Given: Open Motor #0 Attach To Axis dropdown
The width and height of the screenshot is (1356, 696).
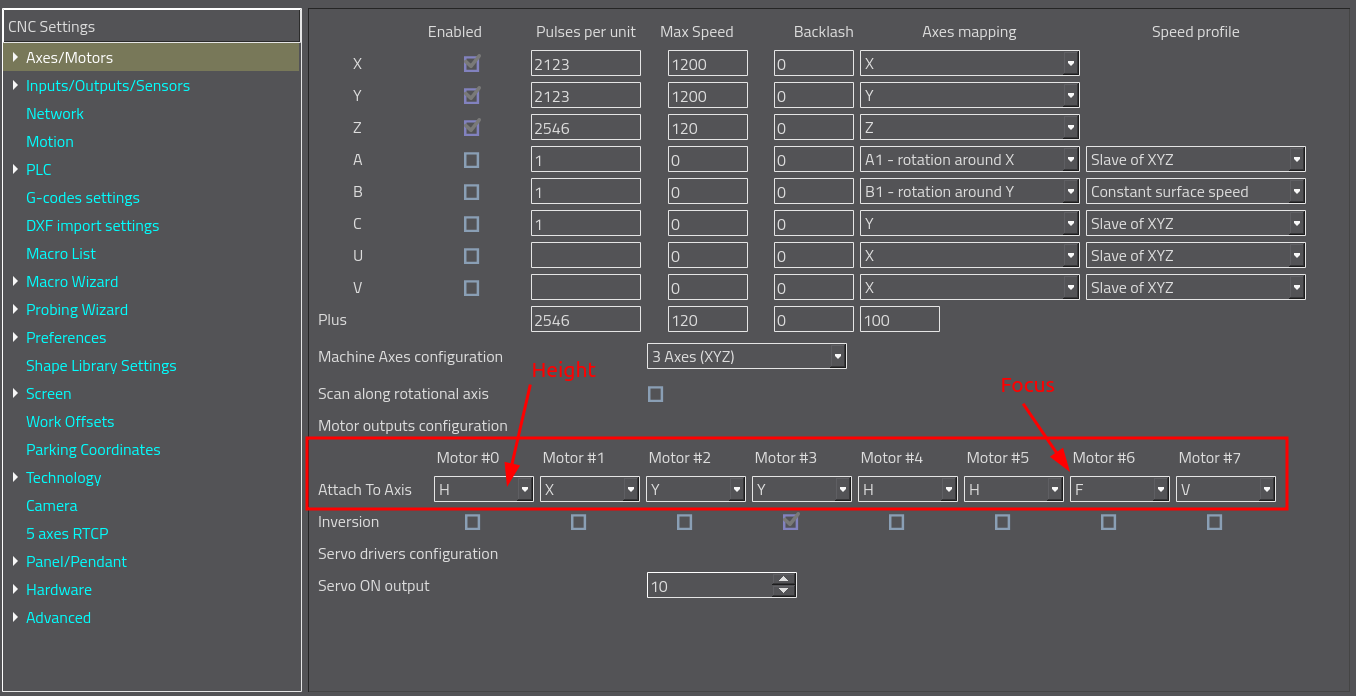Looking at the screenshot, I should [484, 490].
